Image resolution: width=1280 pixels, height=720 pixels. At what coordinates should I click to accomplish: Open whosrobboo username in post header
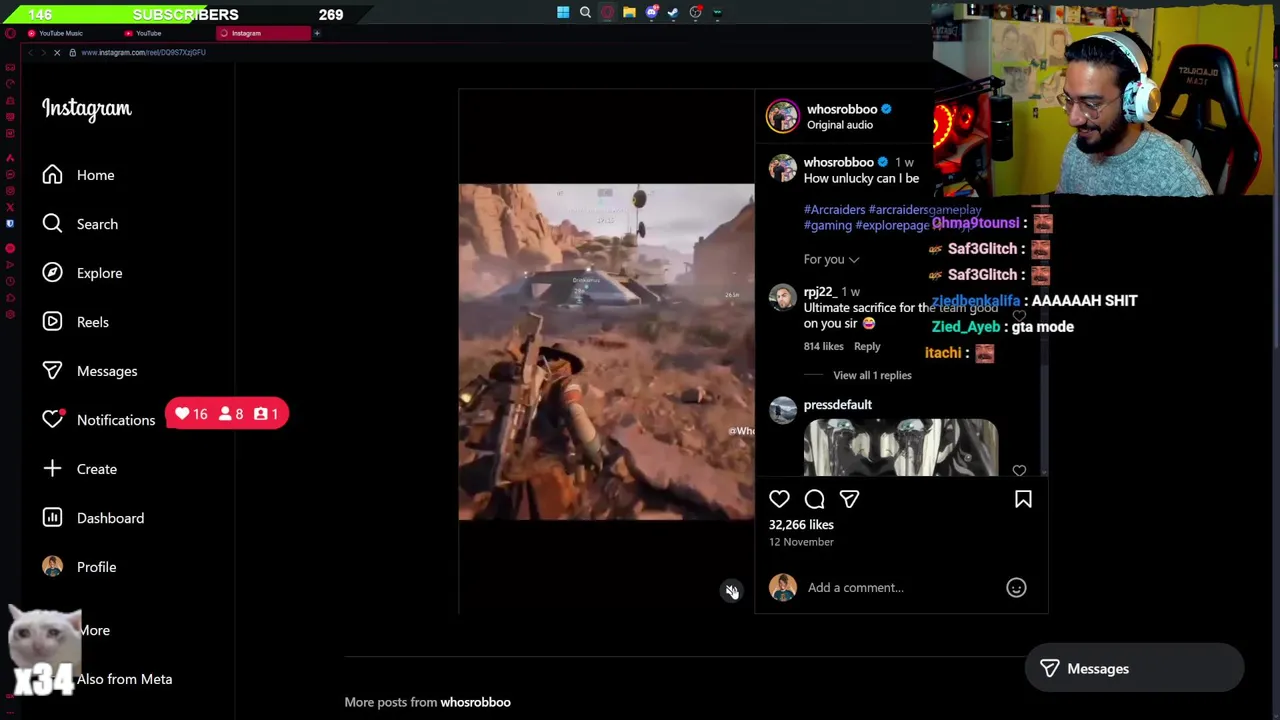[842, 109]
